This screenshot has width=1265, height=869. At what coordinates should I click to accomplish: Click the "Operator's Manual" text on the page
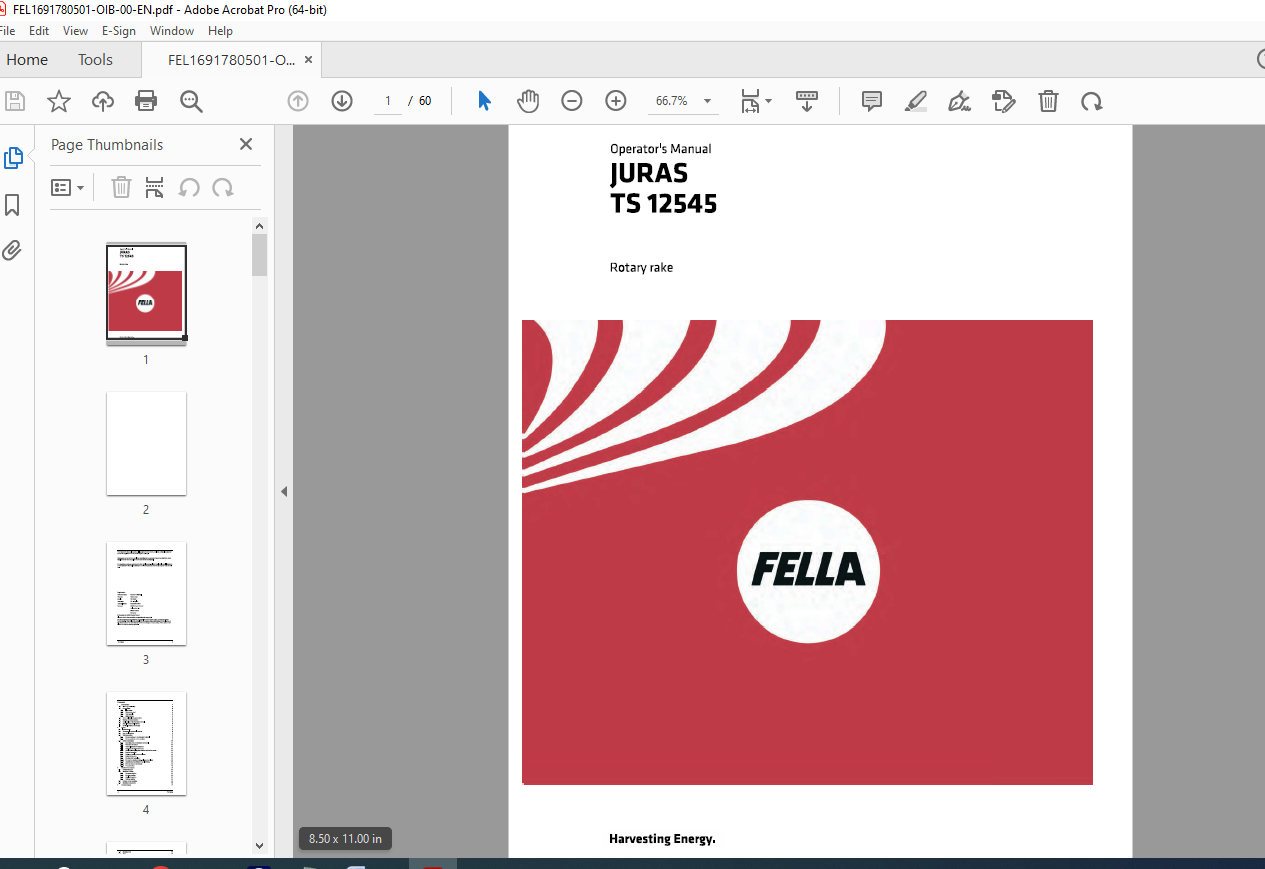tap(661, 149)
